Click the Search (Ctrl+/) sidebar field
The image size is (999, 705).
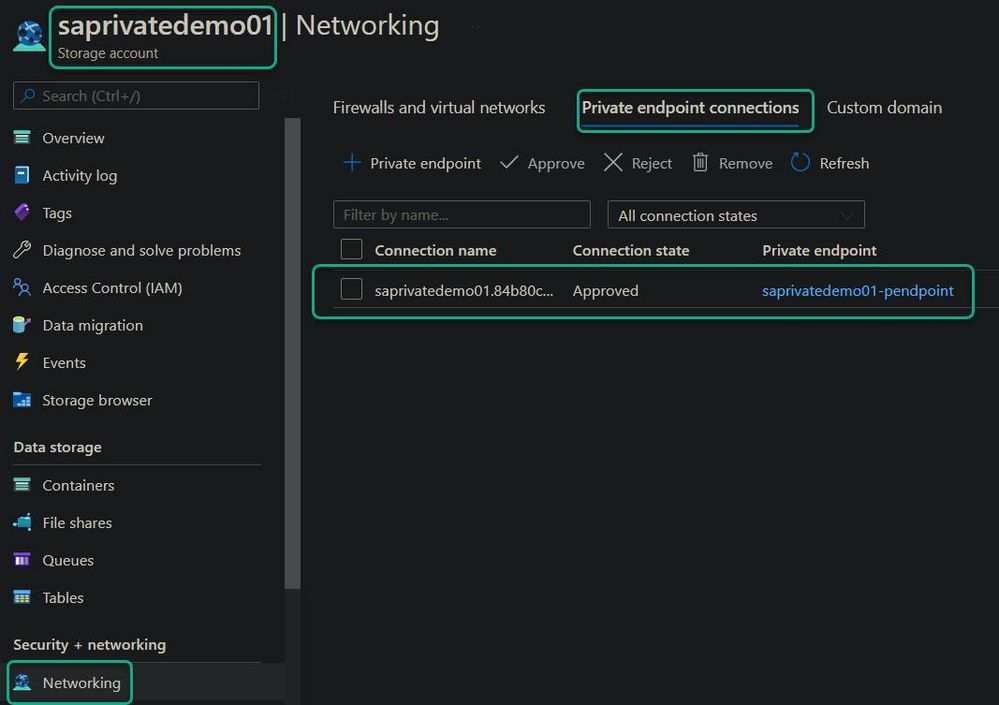136,96
